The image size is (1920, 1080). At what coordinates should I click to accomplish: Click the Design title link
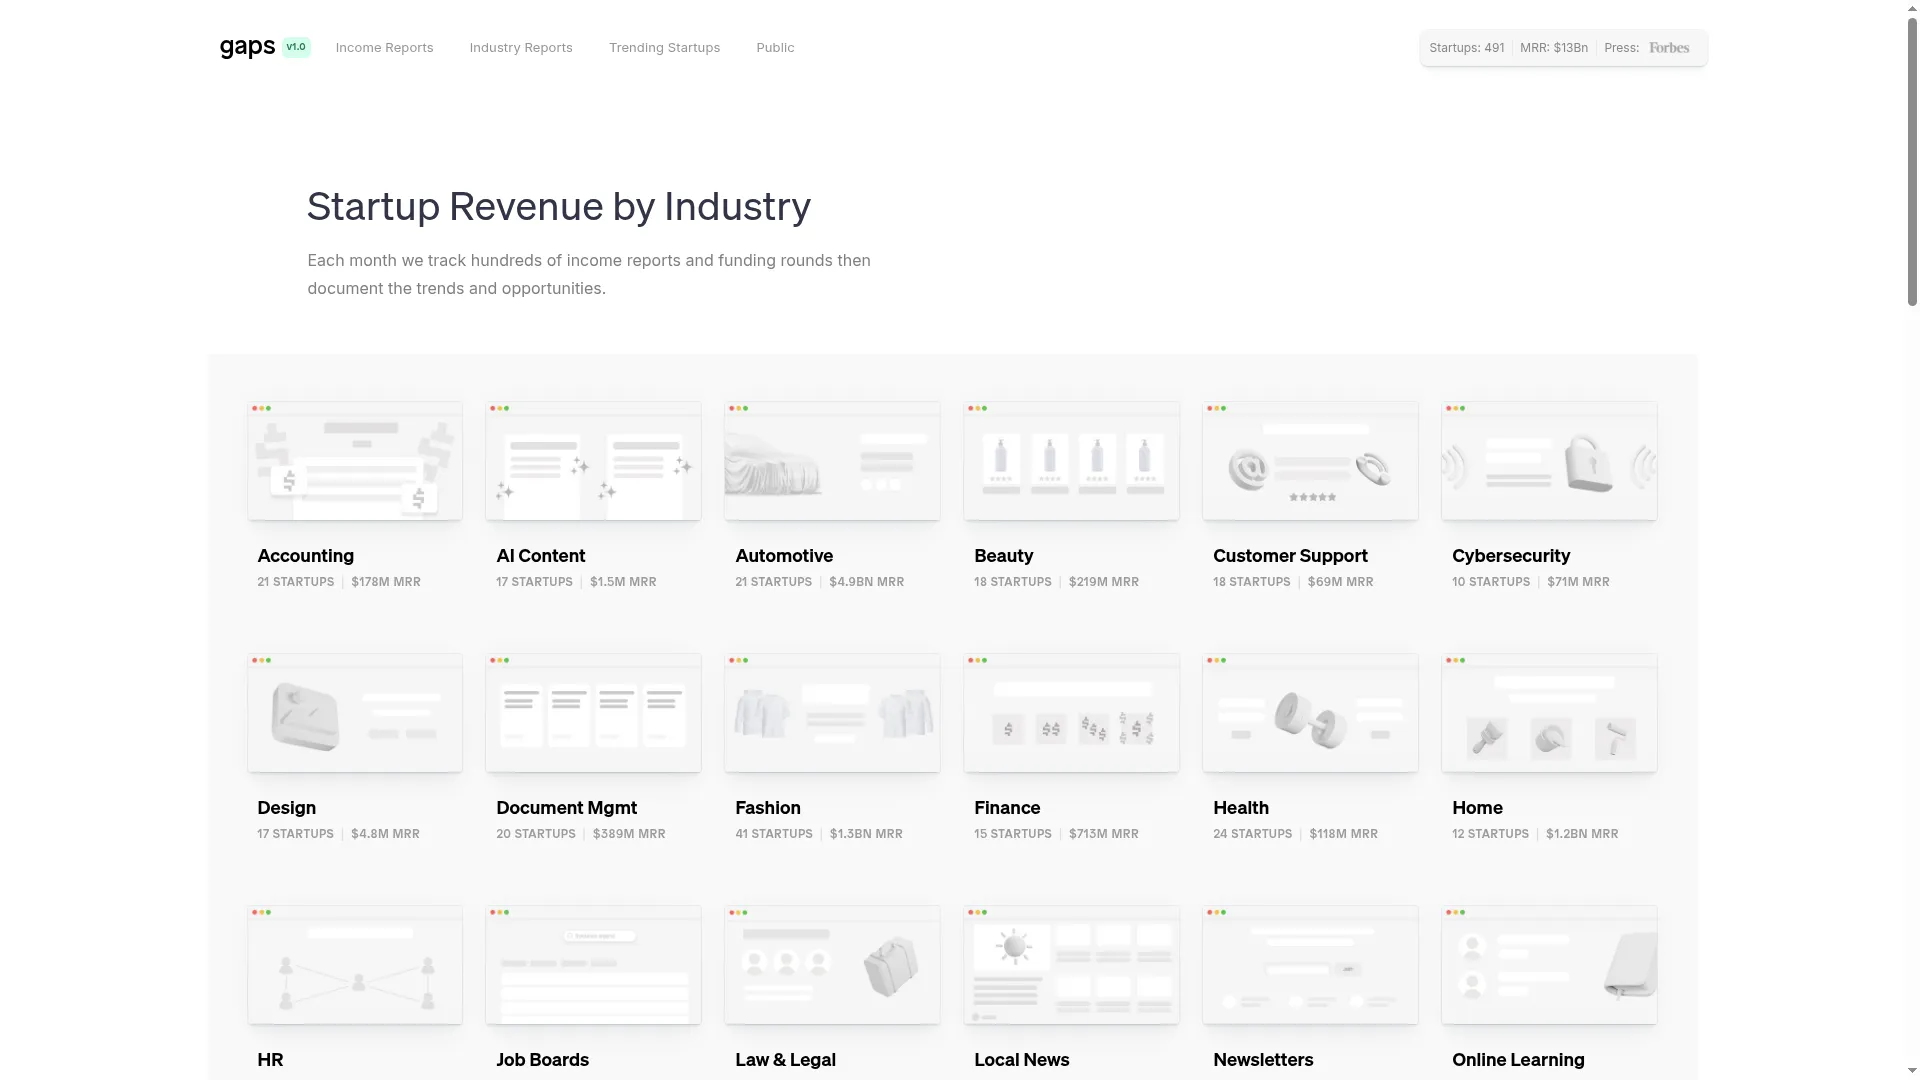click(286, 808)
